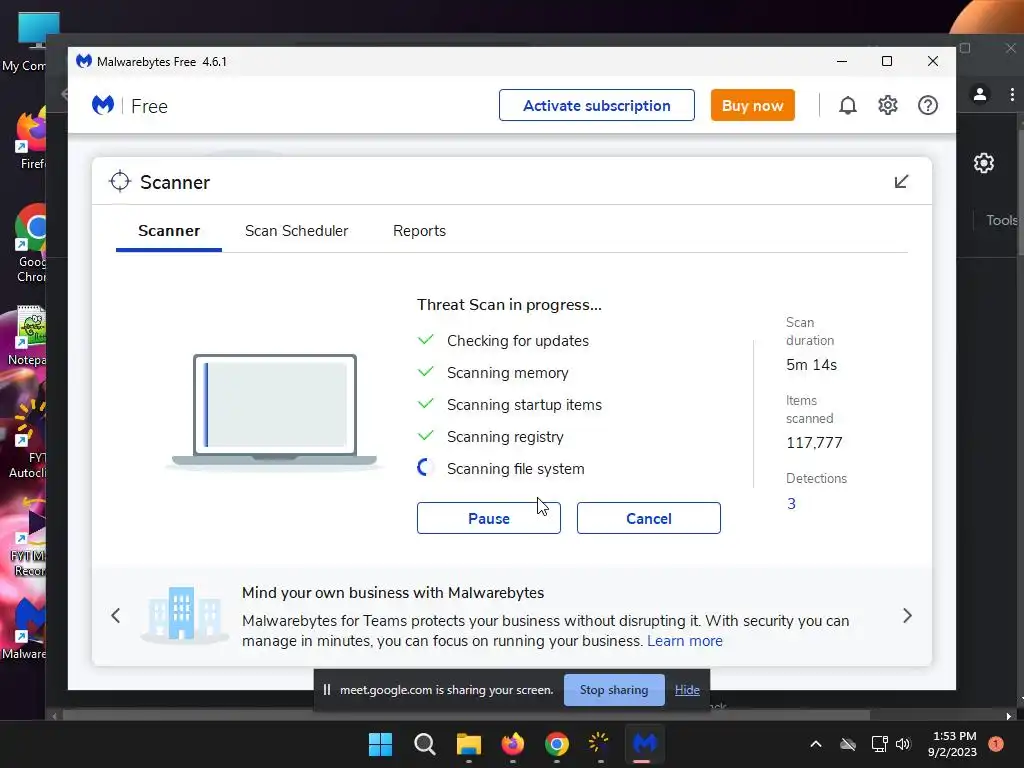The width and height of the screenshot is (1024, 768).
Task: Click 'Scanning file system' status text
Action: [x=515, y=469]
